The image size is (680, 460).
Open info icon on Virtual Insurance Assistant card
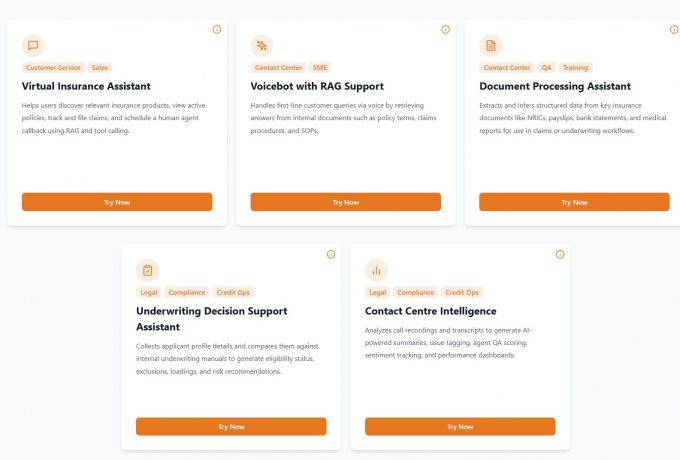217,29
